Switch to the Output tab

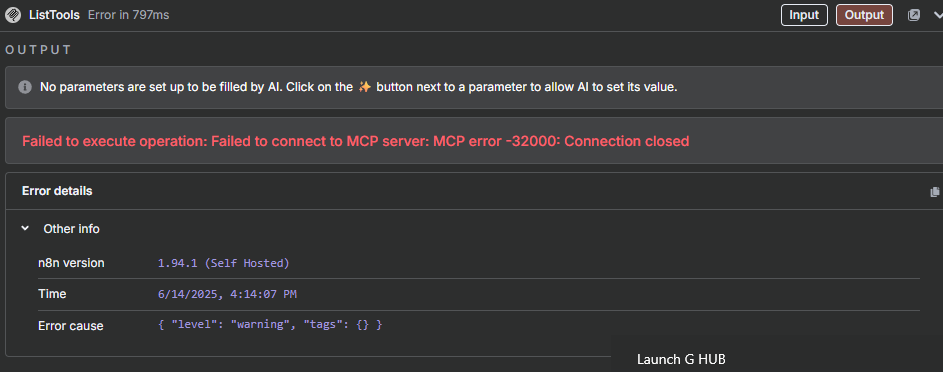click(864, 15)
